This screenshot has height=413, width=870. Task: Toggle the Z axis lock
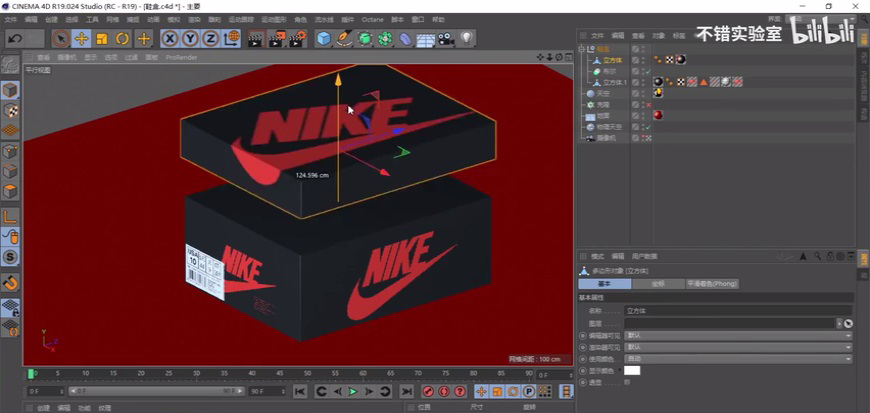(211, 39)
